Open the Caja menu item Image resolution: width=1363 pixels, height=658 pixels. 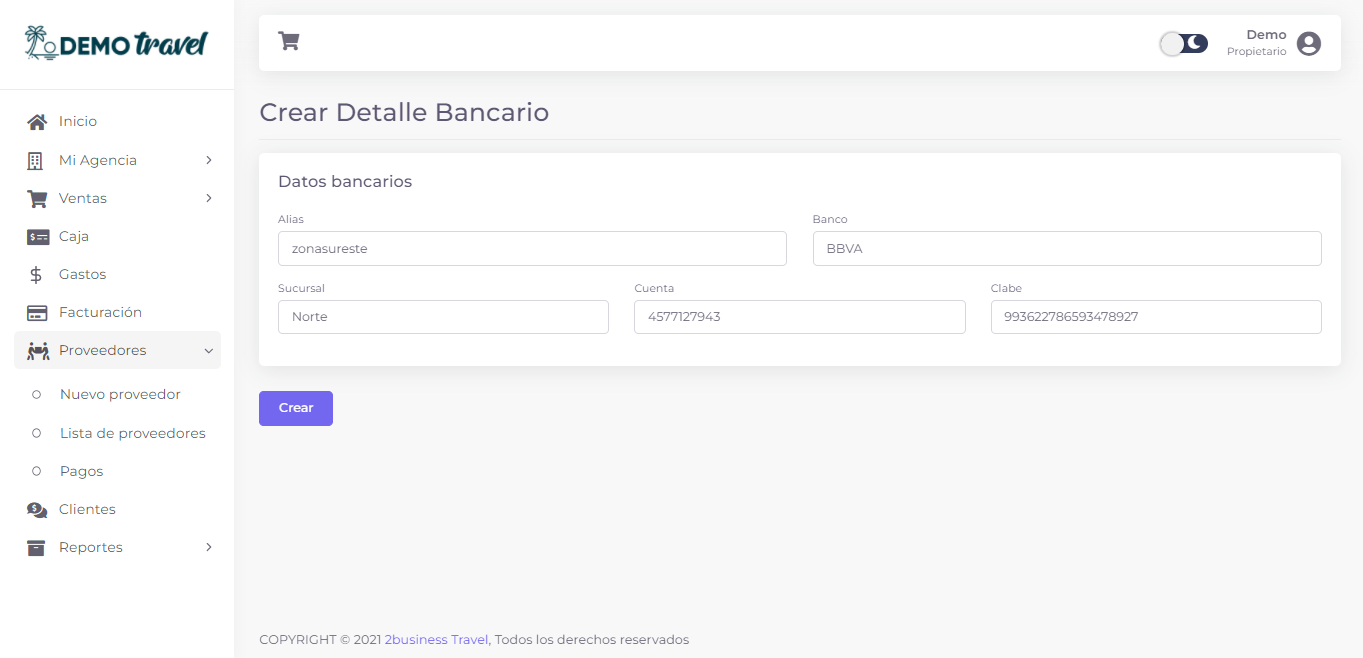coord(117,236)
